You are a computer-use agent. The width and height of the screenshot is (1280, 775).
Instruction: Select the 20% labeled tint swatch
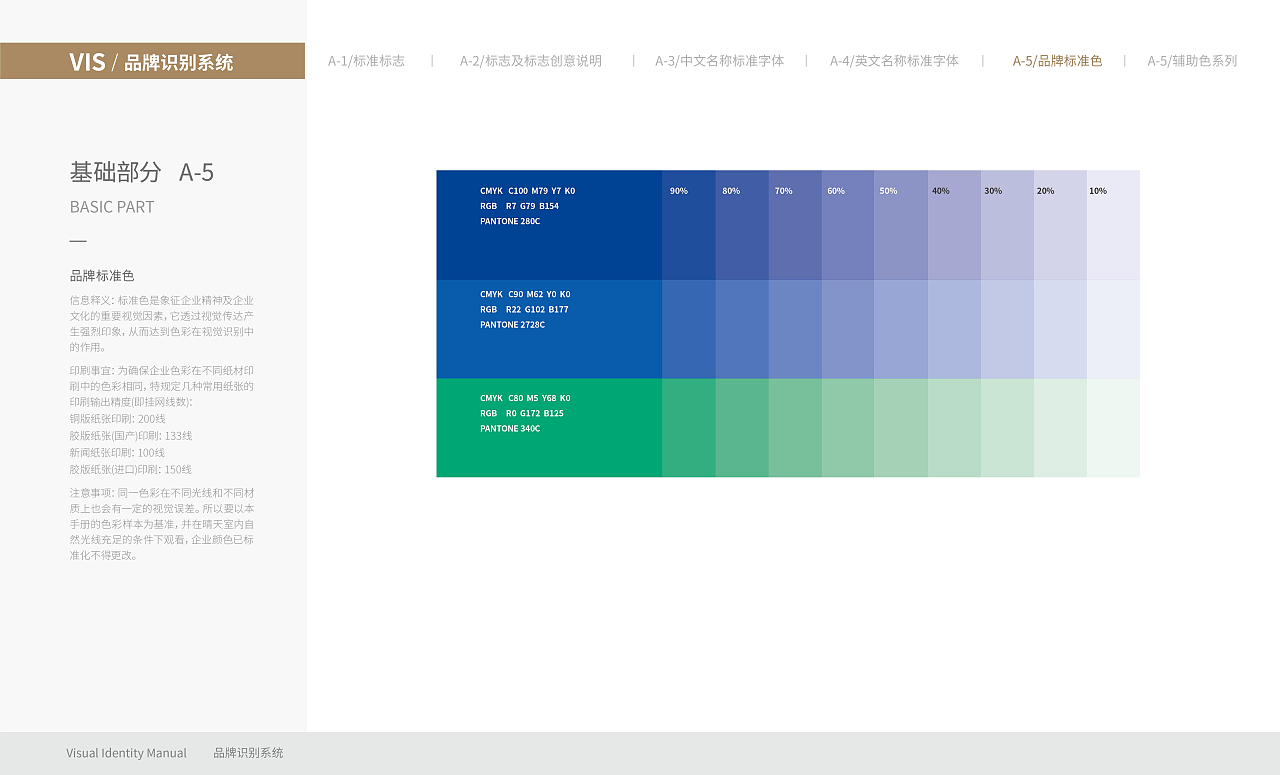(1060, 225)
